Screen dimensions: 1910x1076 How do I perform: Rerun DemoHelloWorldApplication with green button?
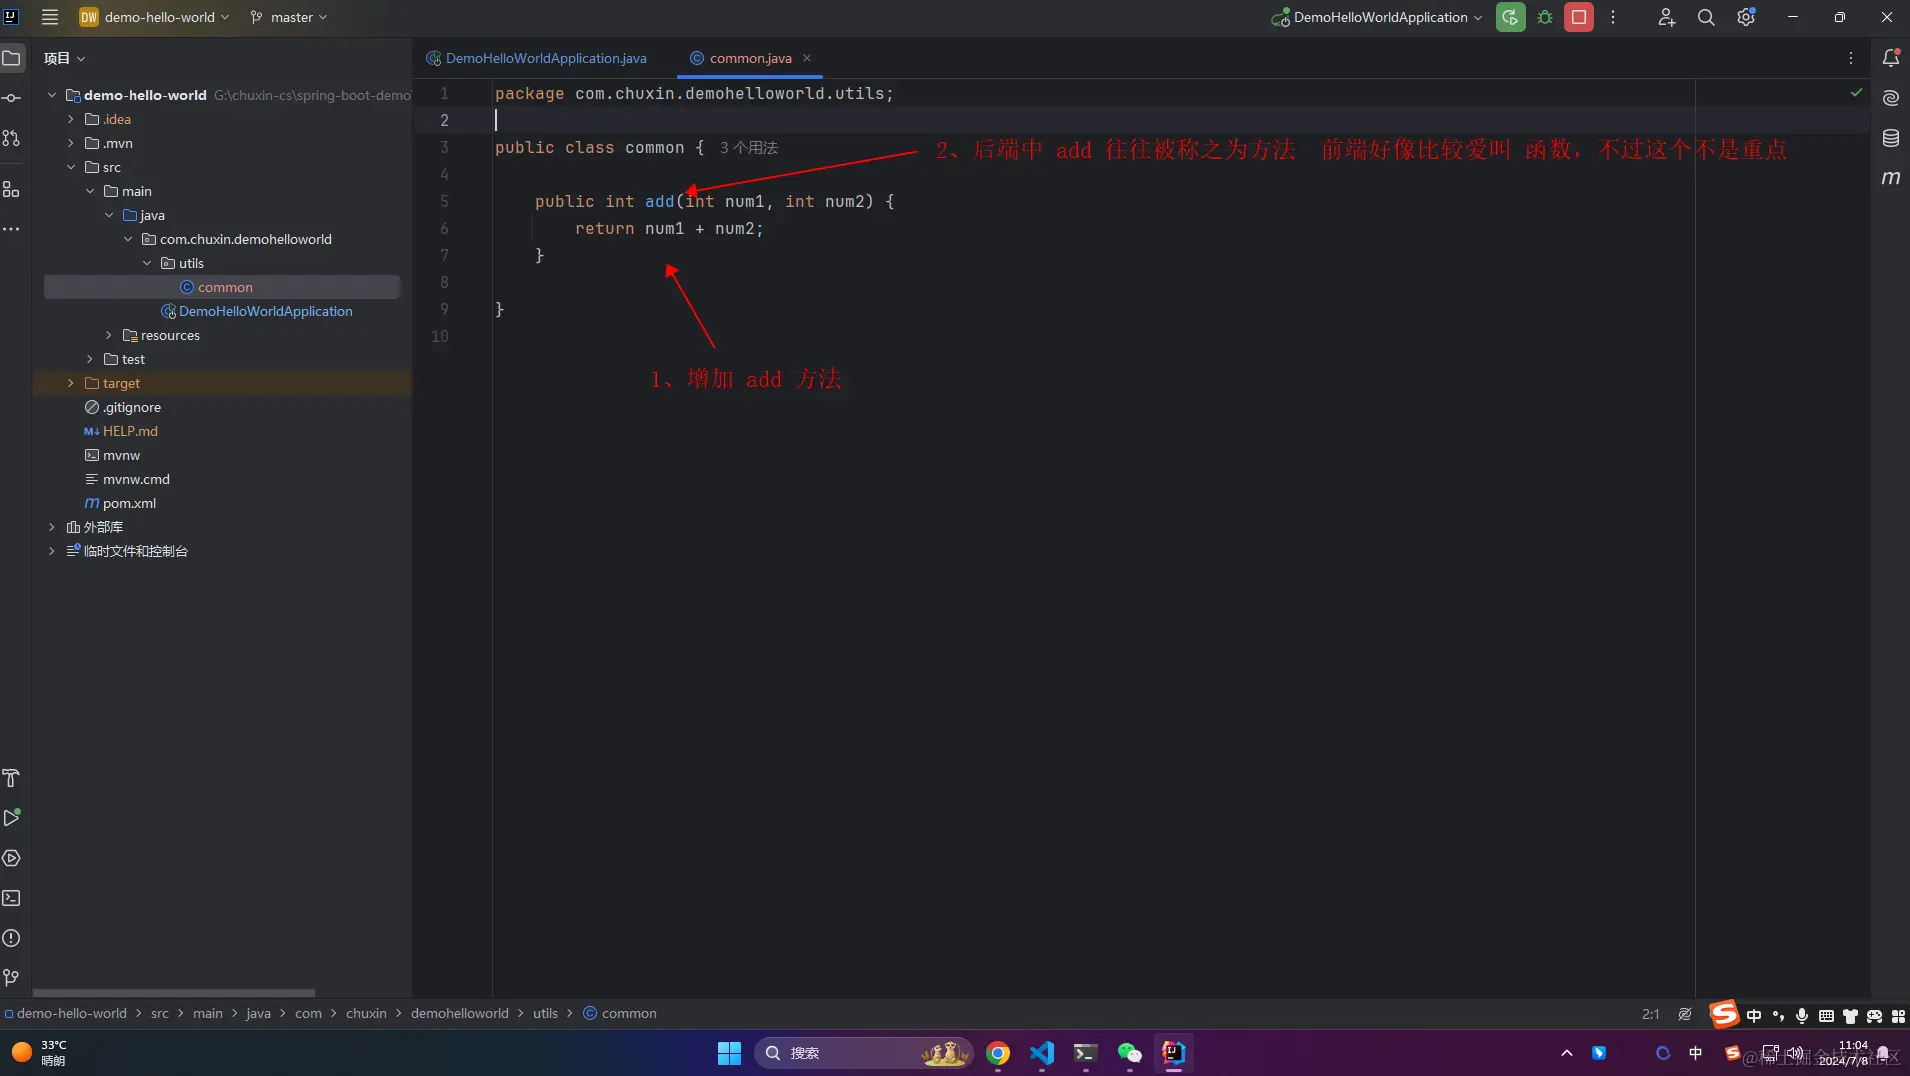pos(1510,17)
